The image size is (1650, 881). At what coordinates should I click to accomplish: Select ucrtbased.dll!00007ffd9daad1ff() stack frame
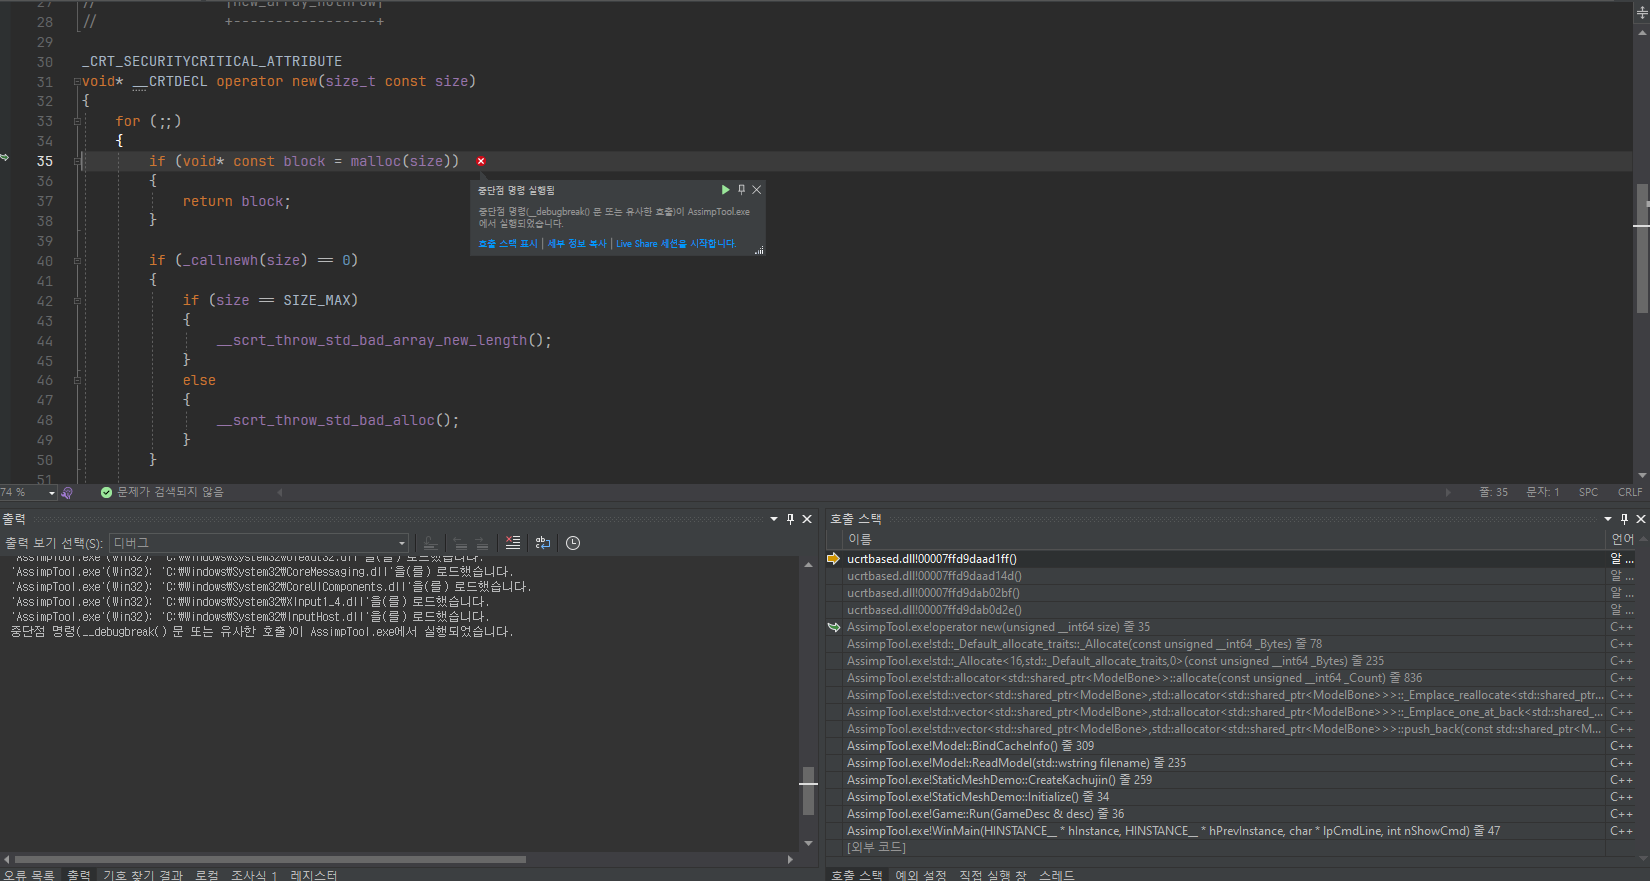click(x=1225, y=559)
